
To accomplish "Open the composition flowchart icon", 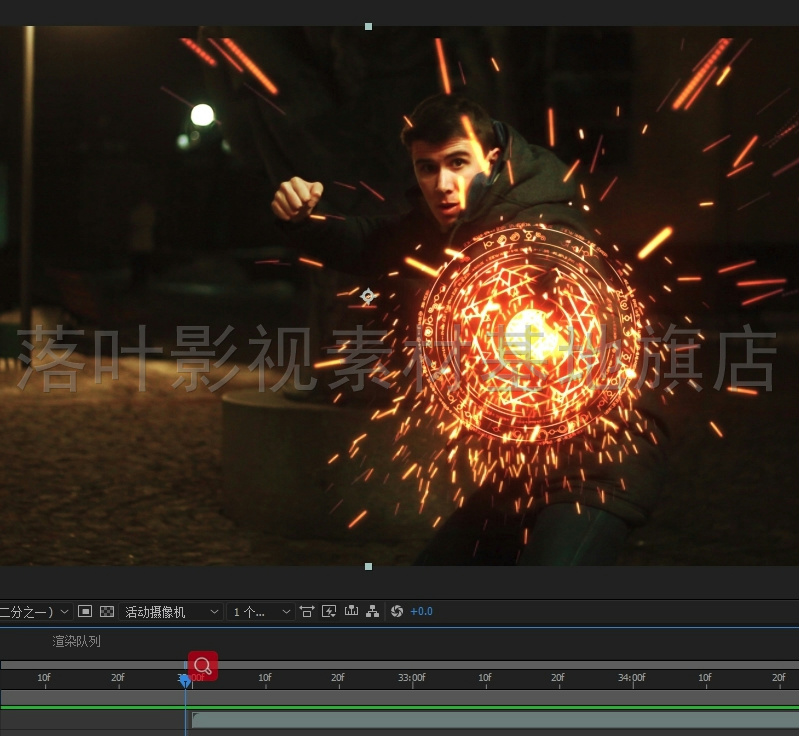I will [372, 611].
